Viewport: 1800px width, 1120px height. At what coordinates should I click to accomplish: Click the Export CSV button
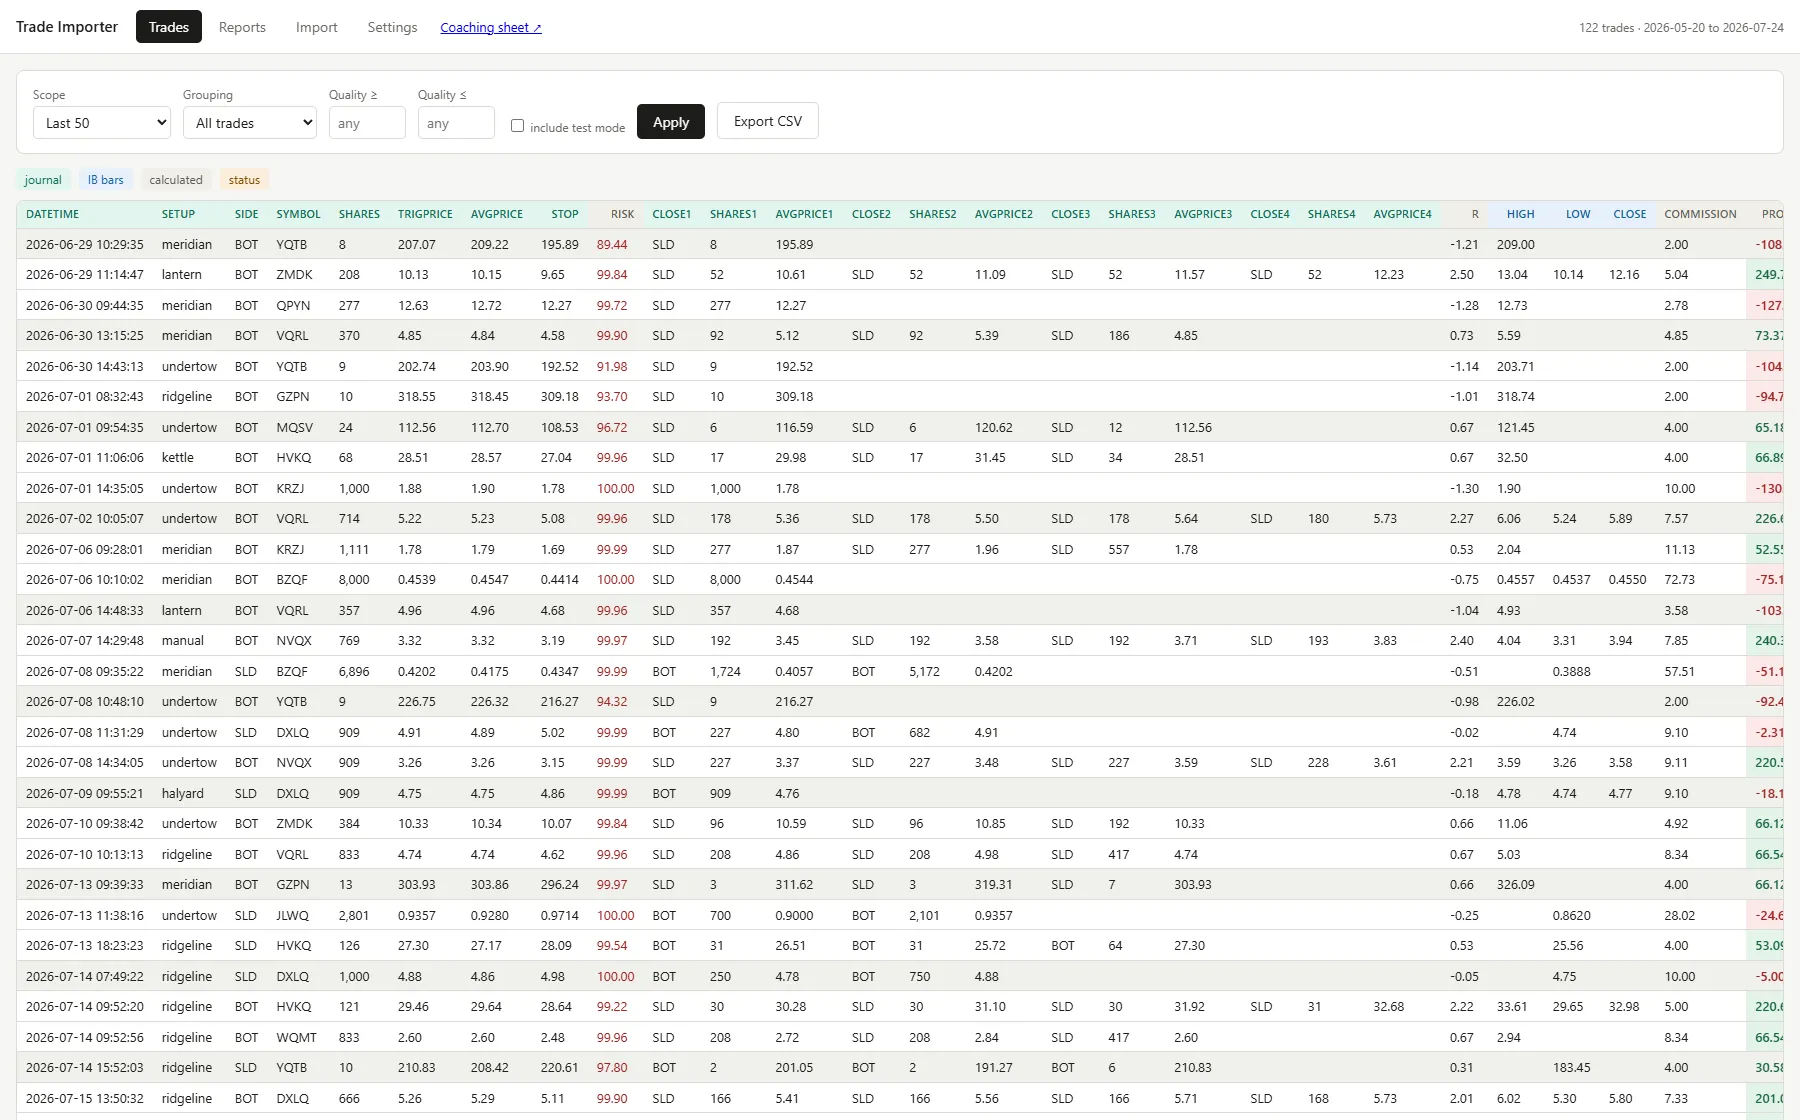pyautogui.click(x=768, y=121)
